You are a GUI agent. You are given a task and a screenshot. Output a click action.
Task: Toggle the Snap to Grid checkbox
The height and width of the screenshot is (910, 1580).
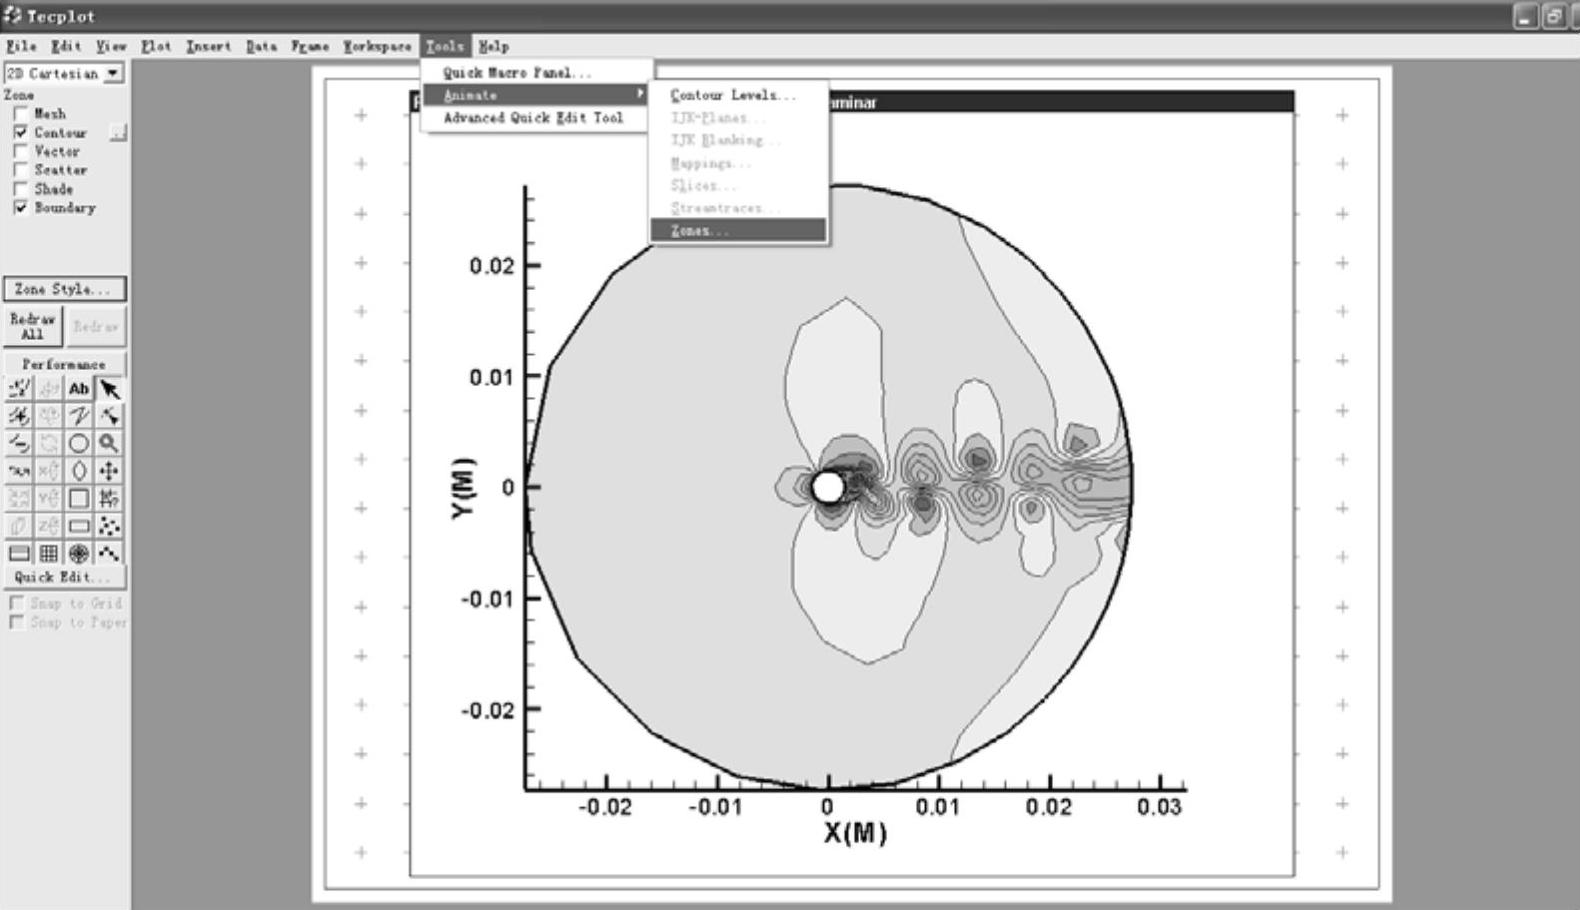[17, 604]
